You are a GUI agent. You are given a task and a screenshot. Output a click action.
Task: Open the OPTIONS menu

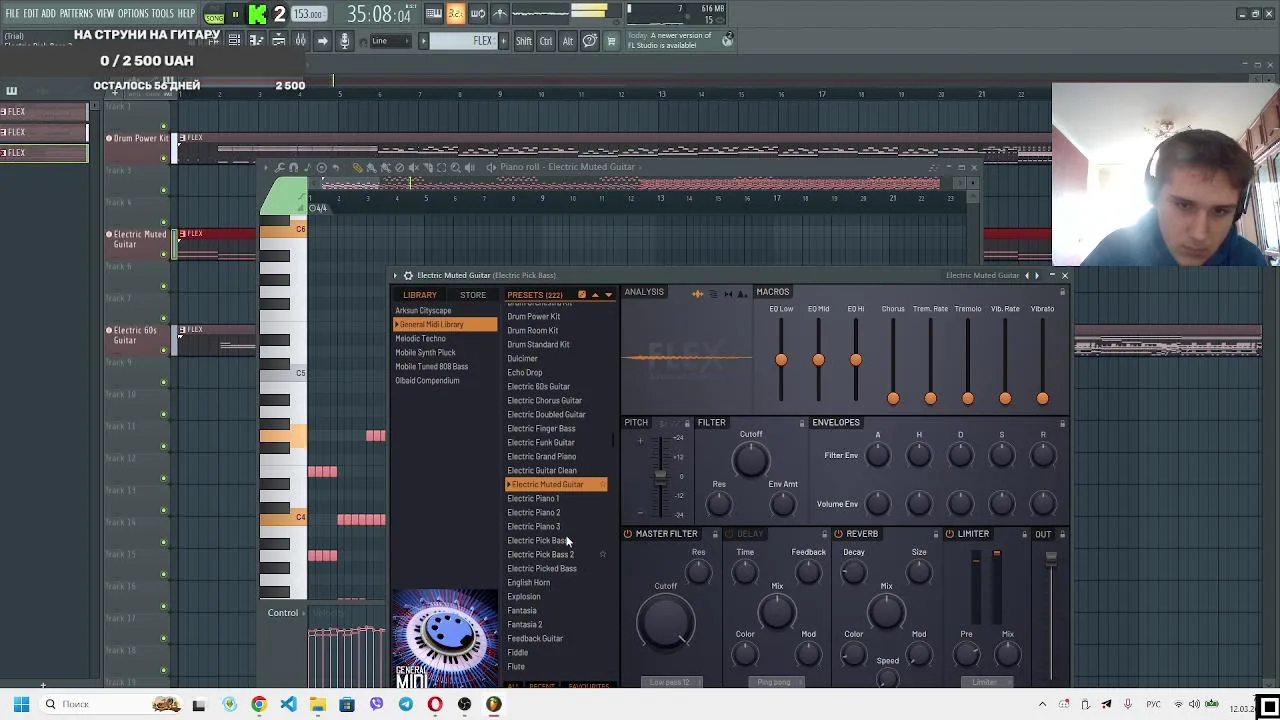133,14
